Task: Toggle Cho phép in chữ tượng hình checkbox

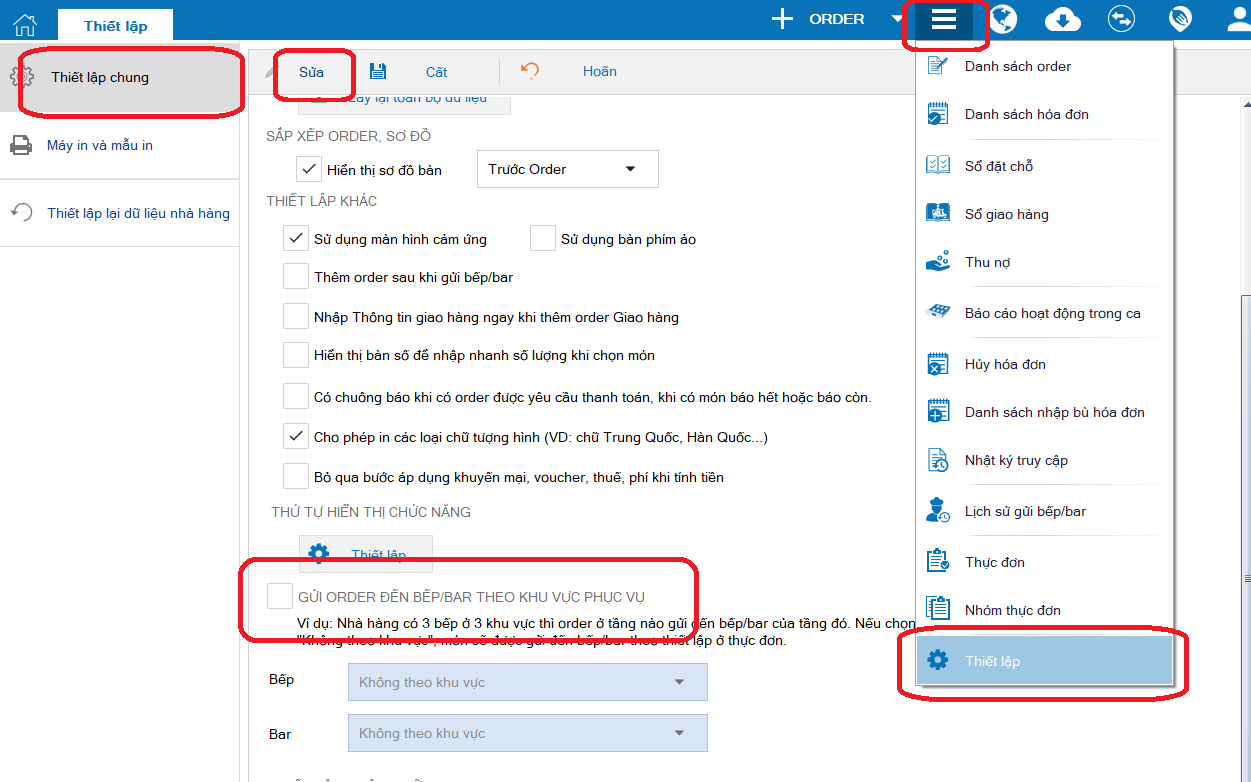Action: pos(295,437)
